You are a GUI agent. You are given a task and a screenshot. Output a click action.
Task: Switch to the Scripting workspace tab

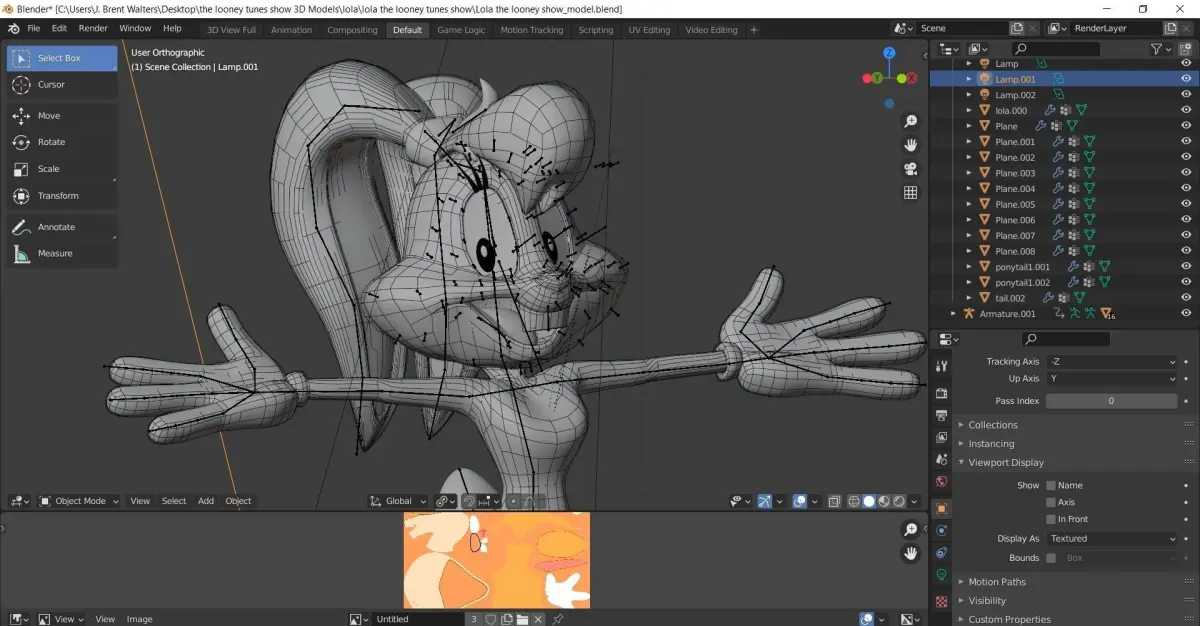pyautogui.click(x=596, y=30)
